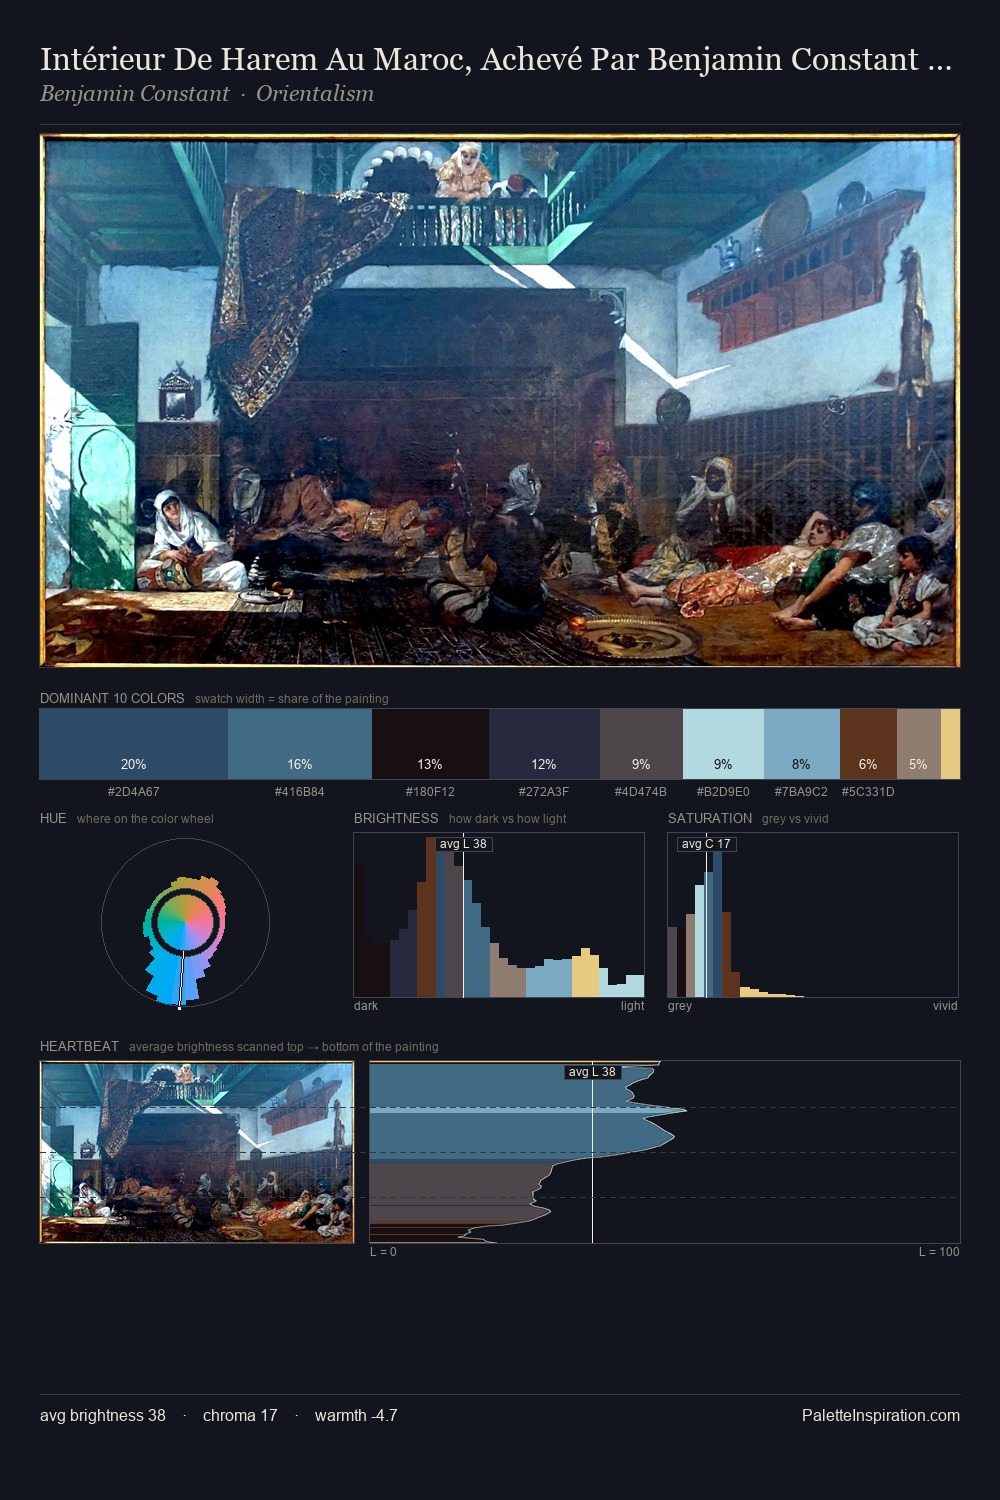Image resolution: width=1000 pixels, height=1500 pixels.
Task: Click the 'avg brightness 38' footer text
Action: (x=103, y=1415)
